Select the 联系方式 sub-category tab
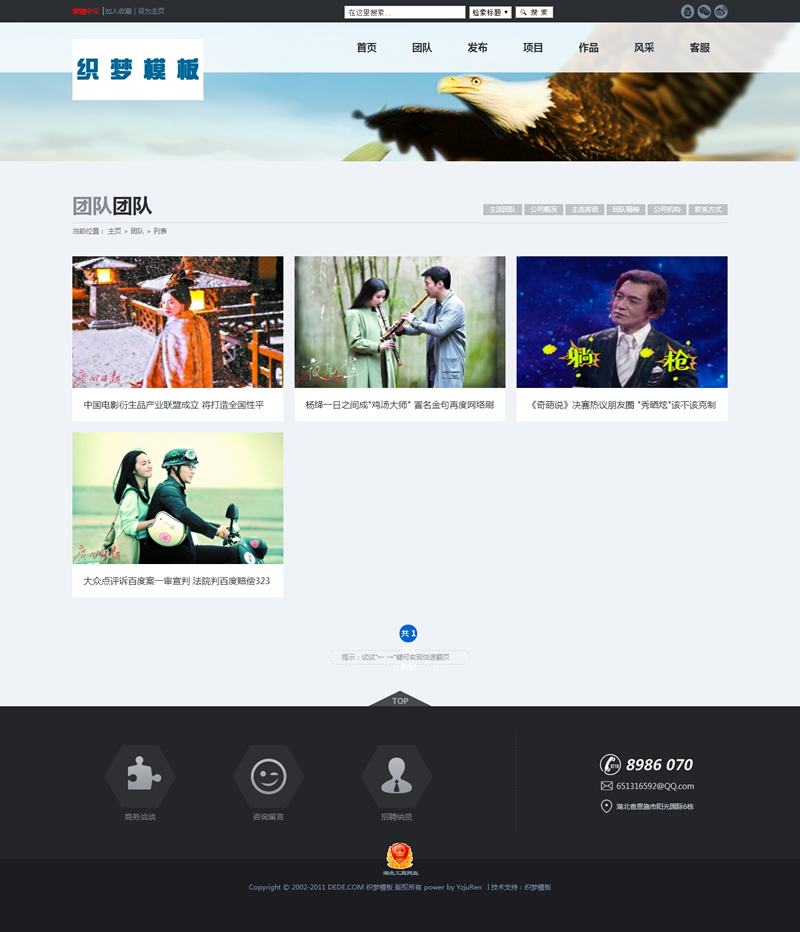Image resolution: width=800 pixels, height=932 pixels. point(708,210)
